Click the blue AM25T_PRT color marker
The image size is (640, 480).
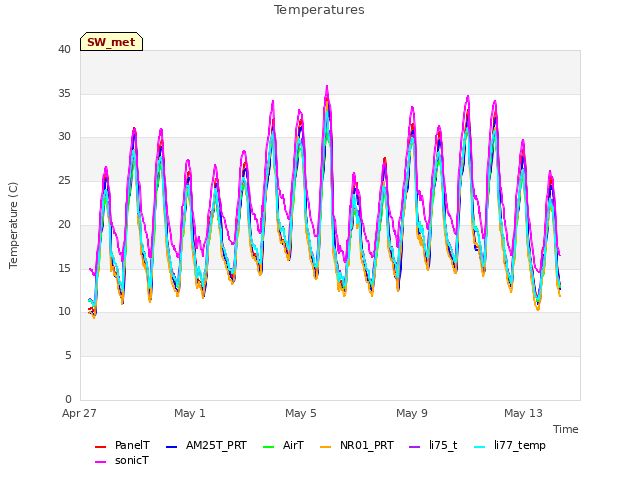tap(171, 447)
